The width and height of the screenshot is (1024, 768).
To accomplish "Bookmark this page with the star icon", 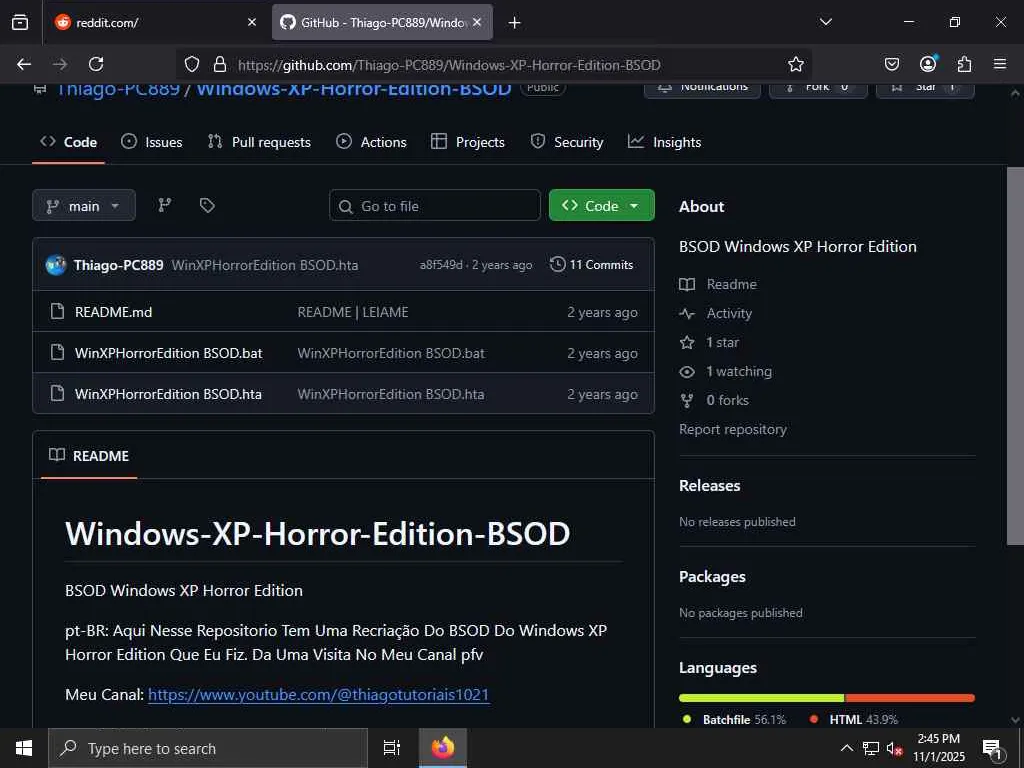I will pyautogui.click(x=795, y=64).
